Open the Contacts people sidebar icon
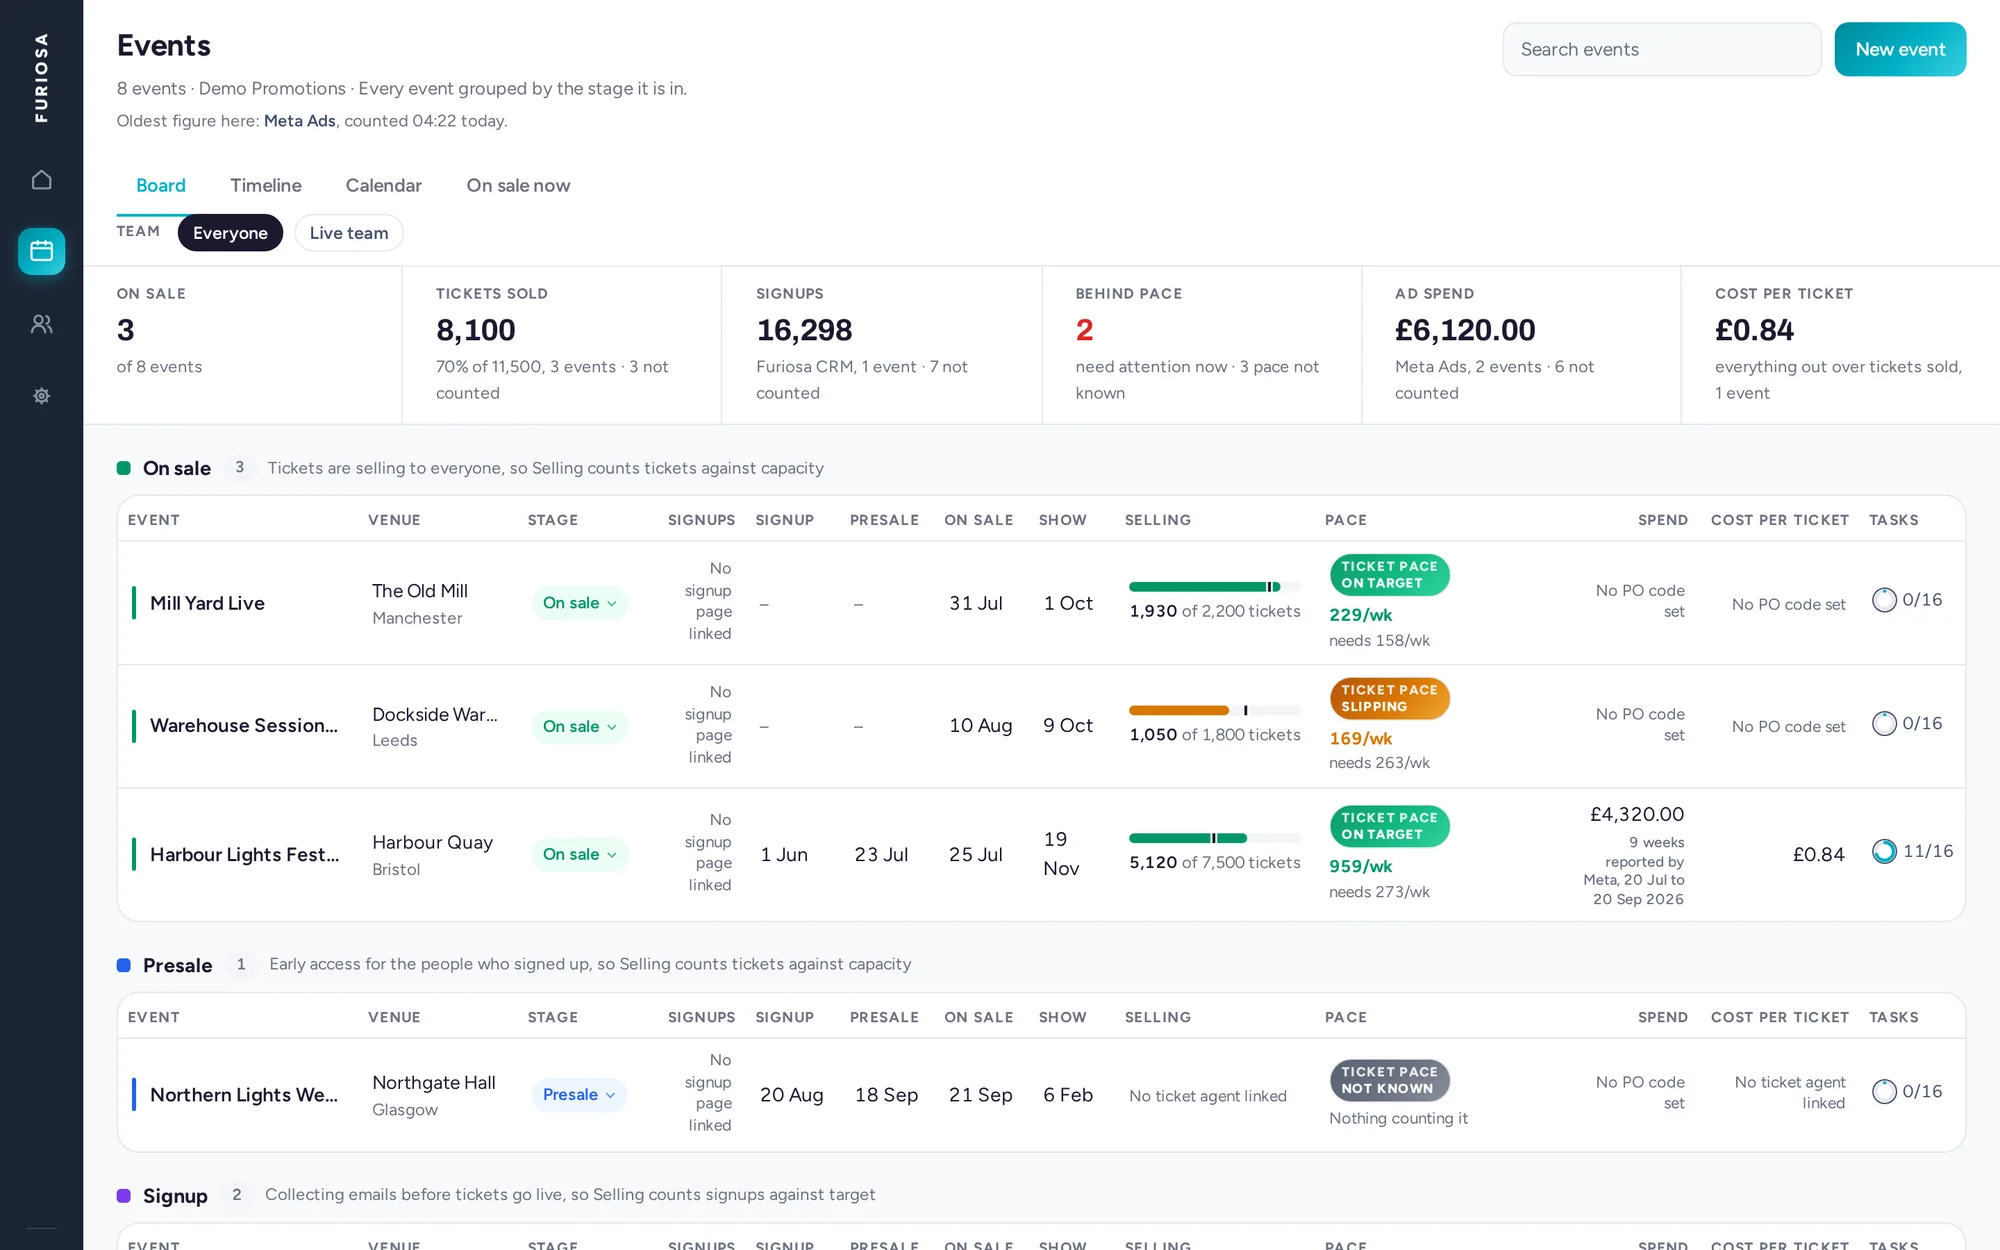The width and height of the screenshot is (2000, 1250). tap(41, 324)
